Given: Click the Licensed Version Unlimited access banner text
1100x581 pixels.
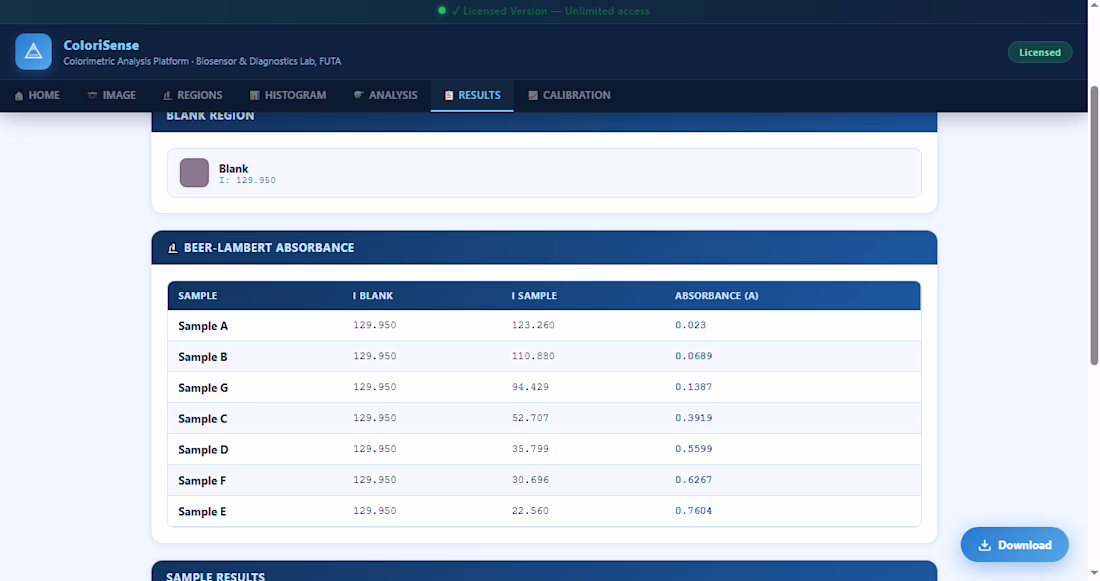Looking at the screenshot, I should pyautogui.click(x=551, y=11).
